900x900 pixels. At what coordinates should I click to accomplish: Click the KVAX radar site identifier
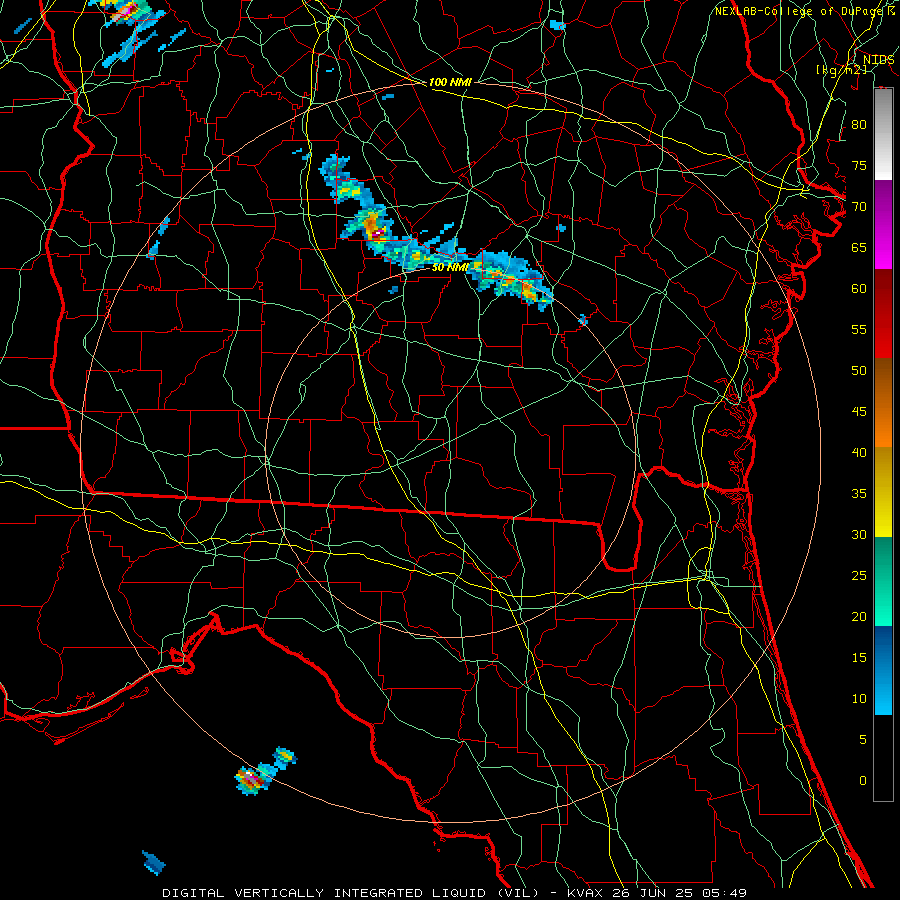pyautogui.click(x=585, y=893)
